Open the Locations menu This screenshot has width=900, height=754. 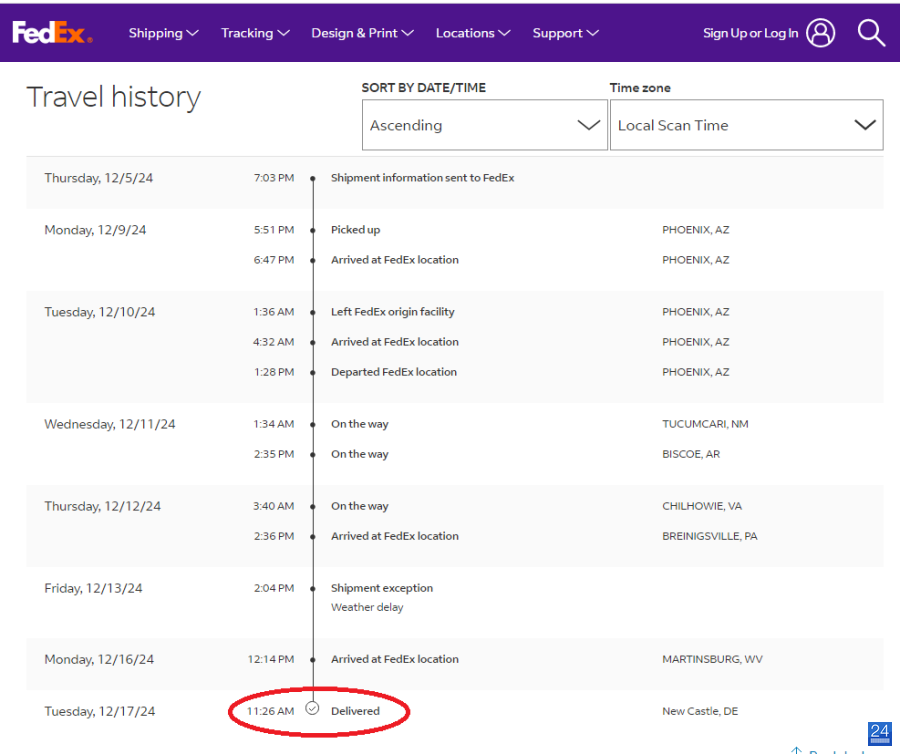click(x=473, y=33)
